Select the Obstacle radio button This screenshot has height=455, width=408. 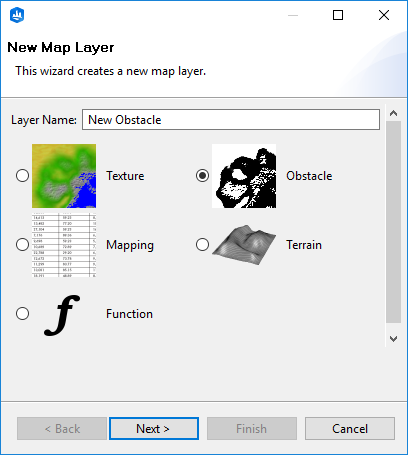tap(202, 176)
